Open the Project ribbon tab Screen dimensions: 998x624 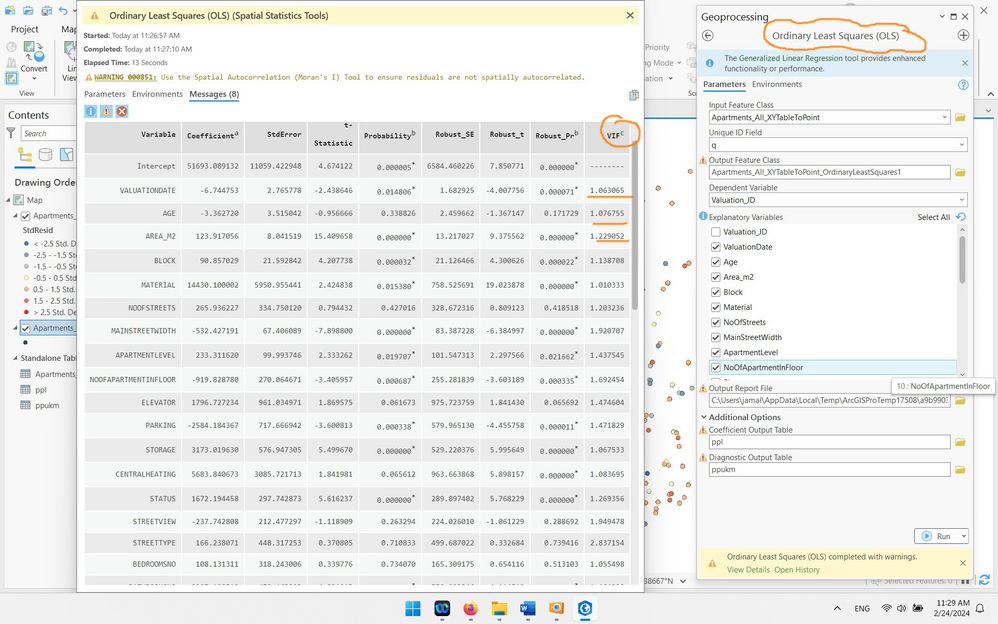pyautogui.click(x=24, y=29)
